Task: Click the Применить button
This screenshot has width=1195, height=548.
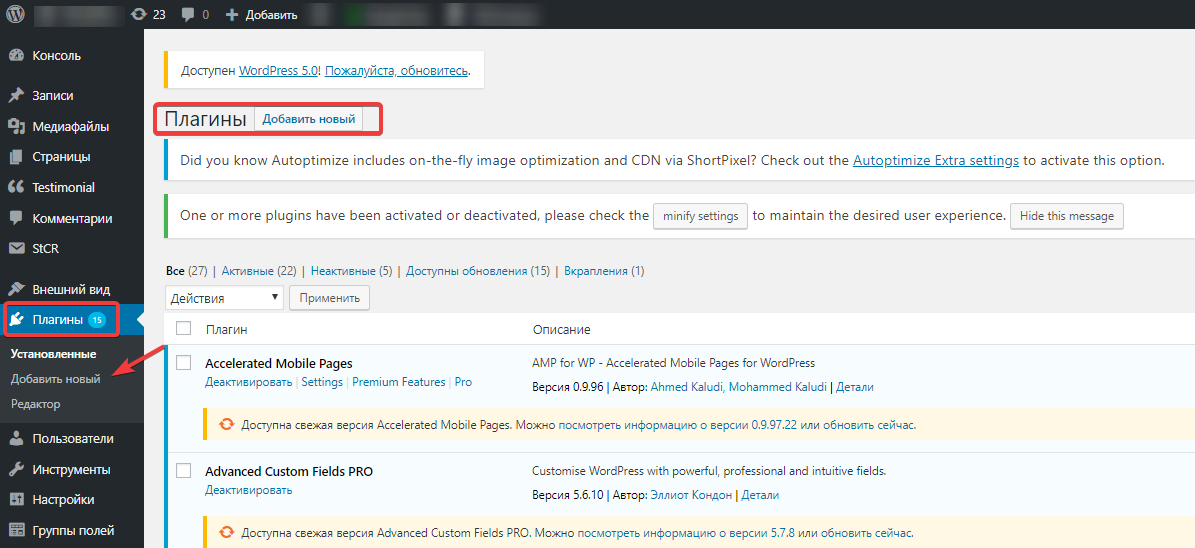Action: pos(329,298)
